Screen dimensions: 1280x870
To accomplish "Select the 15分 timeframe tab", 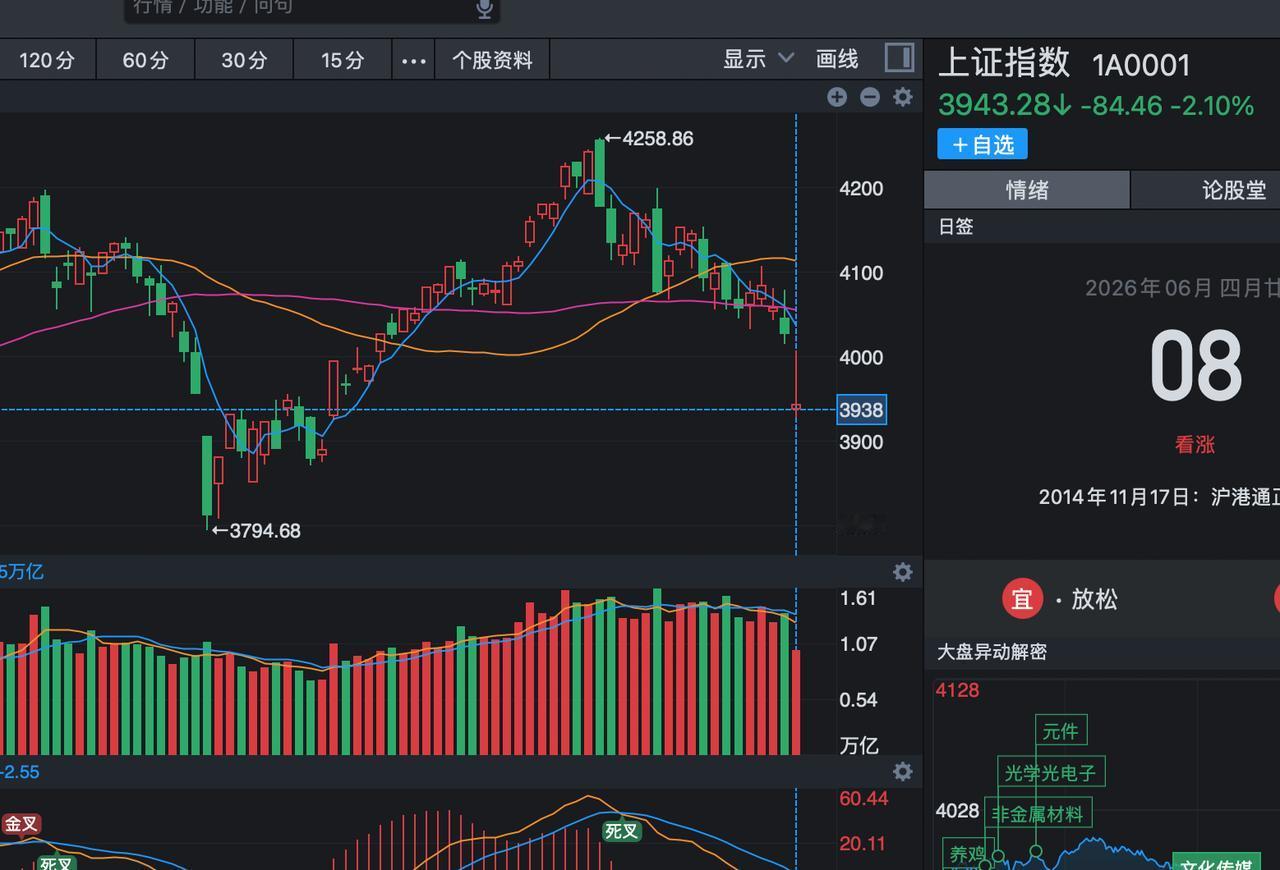I will click(342, 60).
